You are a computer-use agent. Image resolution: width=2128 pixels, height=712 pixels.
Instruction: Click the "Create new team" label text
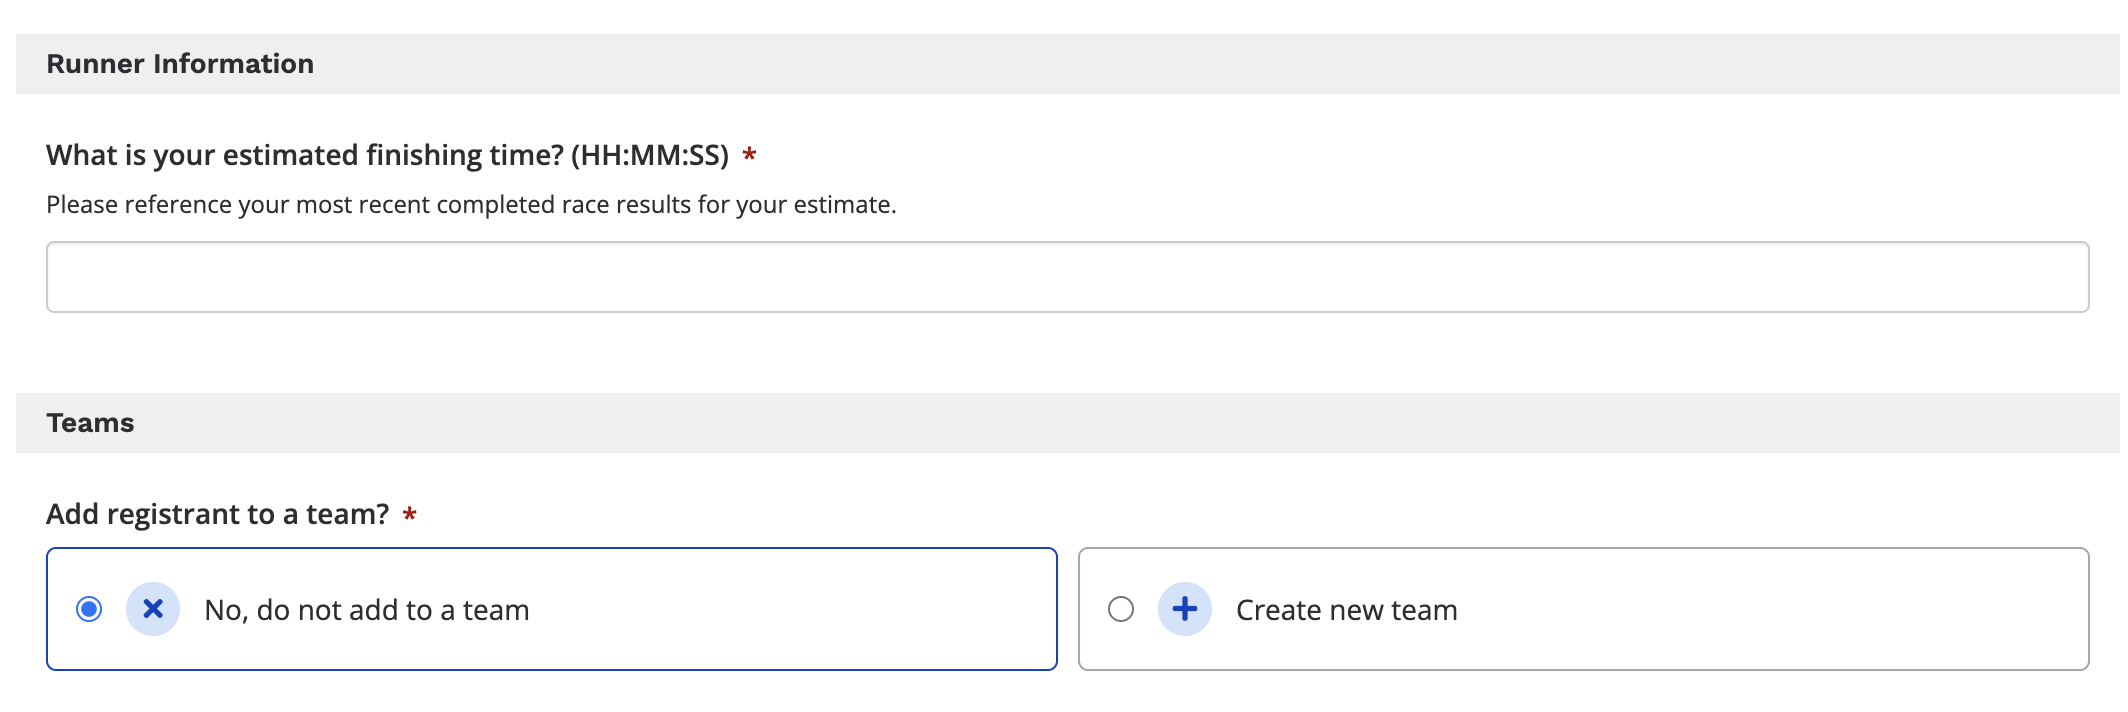point(1346,610)
